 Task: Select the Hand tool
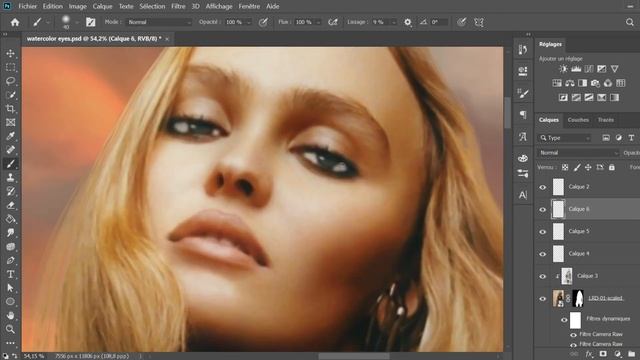point(11,316)
